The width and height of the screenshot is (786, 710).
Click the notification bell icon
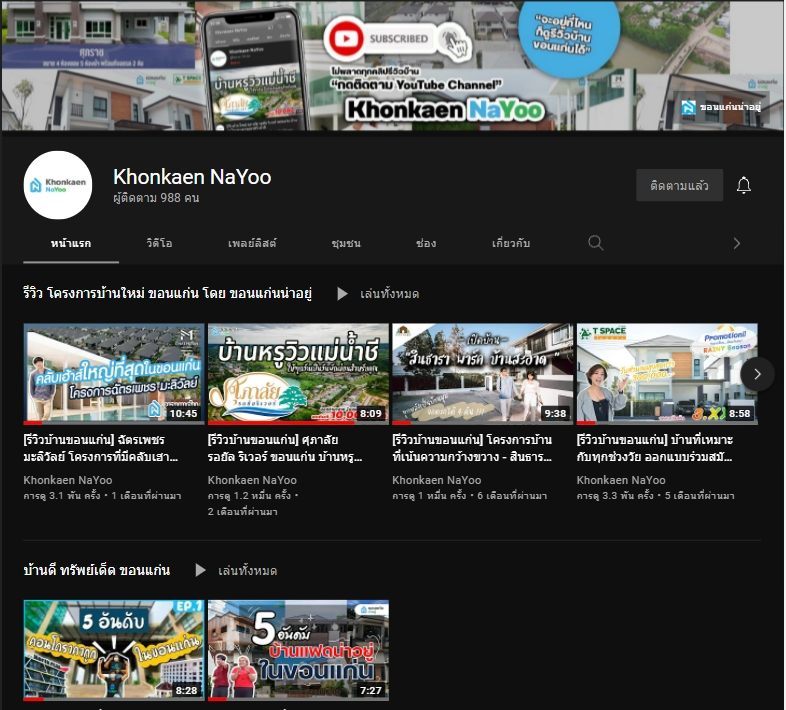click(743, 185)
